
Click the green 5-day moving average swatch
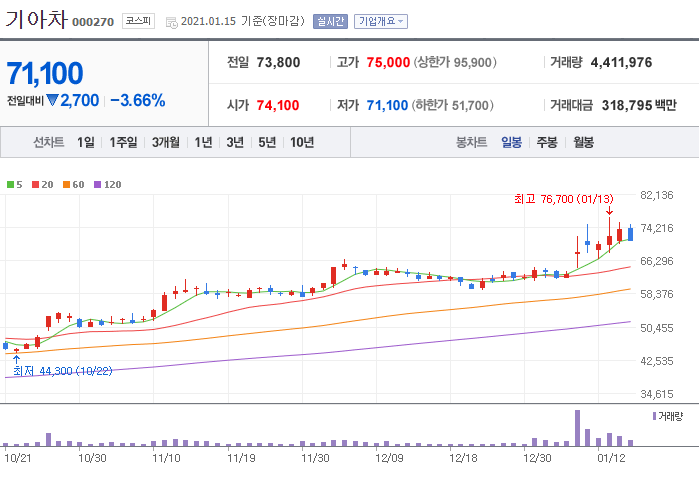coord(10,185)
